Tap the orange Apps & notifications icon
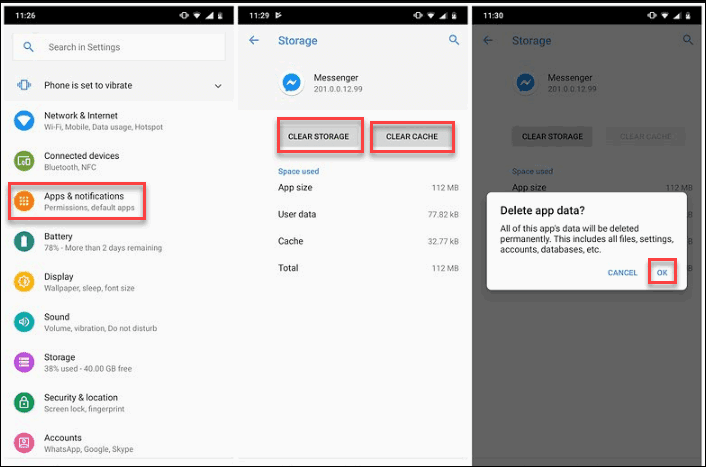Screen dimensions: 706x467 [x=24, y=201]
